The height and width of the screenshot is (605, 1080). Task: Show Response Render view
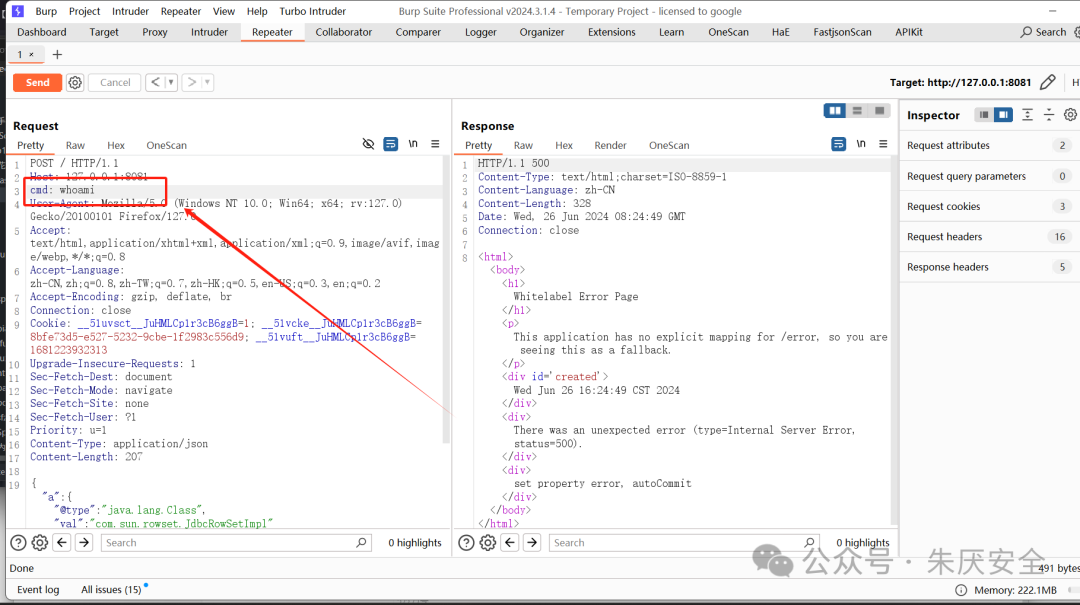610,145
